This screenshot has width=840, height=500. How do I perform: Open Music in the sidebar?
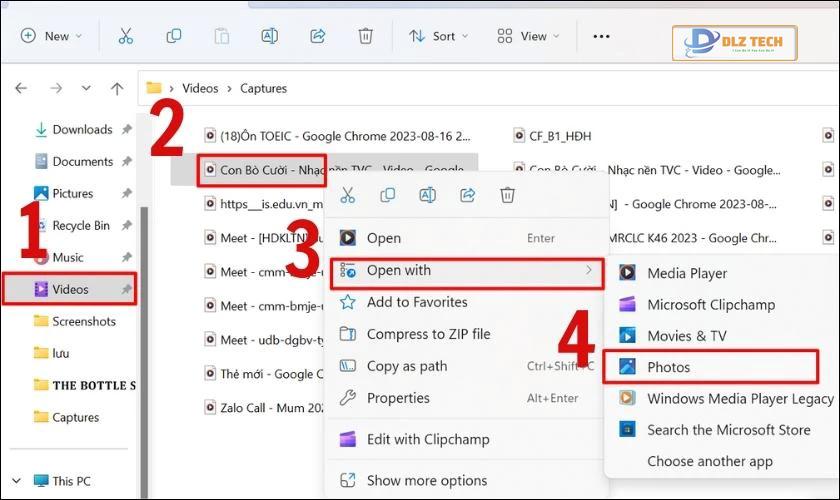[x=58, y=258]
